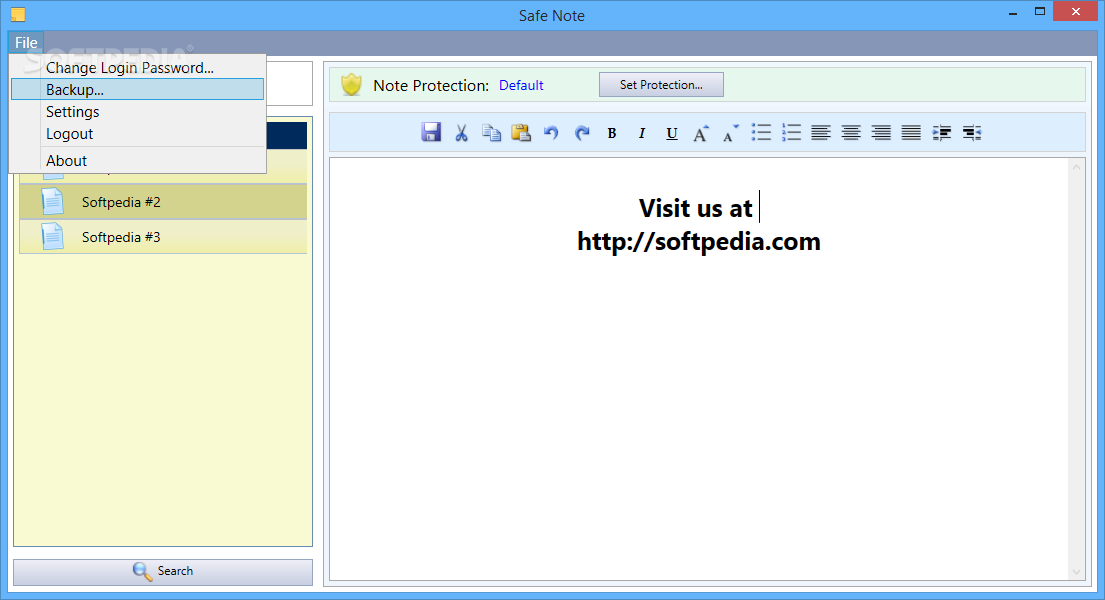
Task: Click the editor scrollbar down arrow
Action: 1076,572
